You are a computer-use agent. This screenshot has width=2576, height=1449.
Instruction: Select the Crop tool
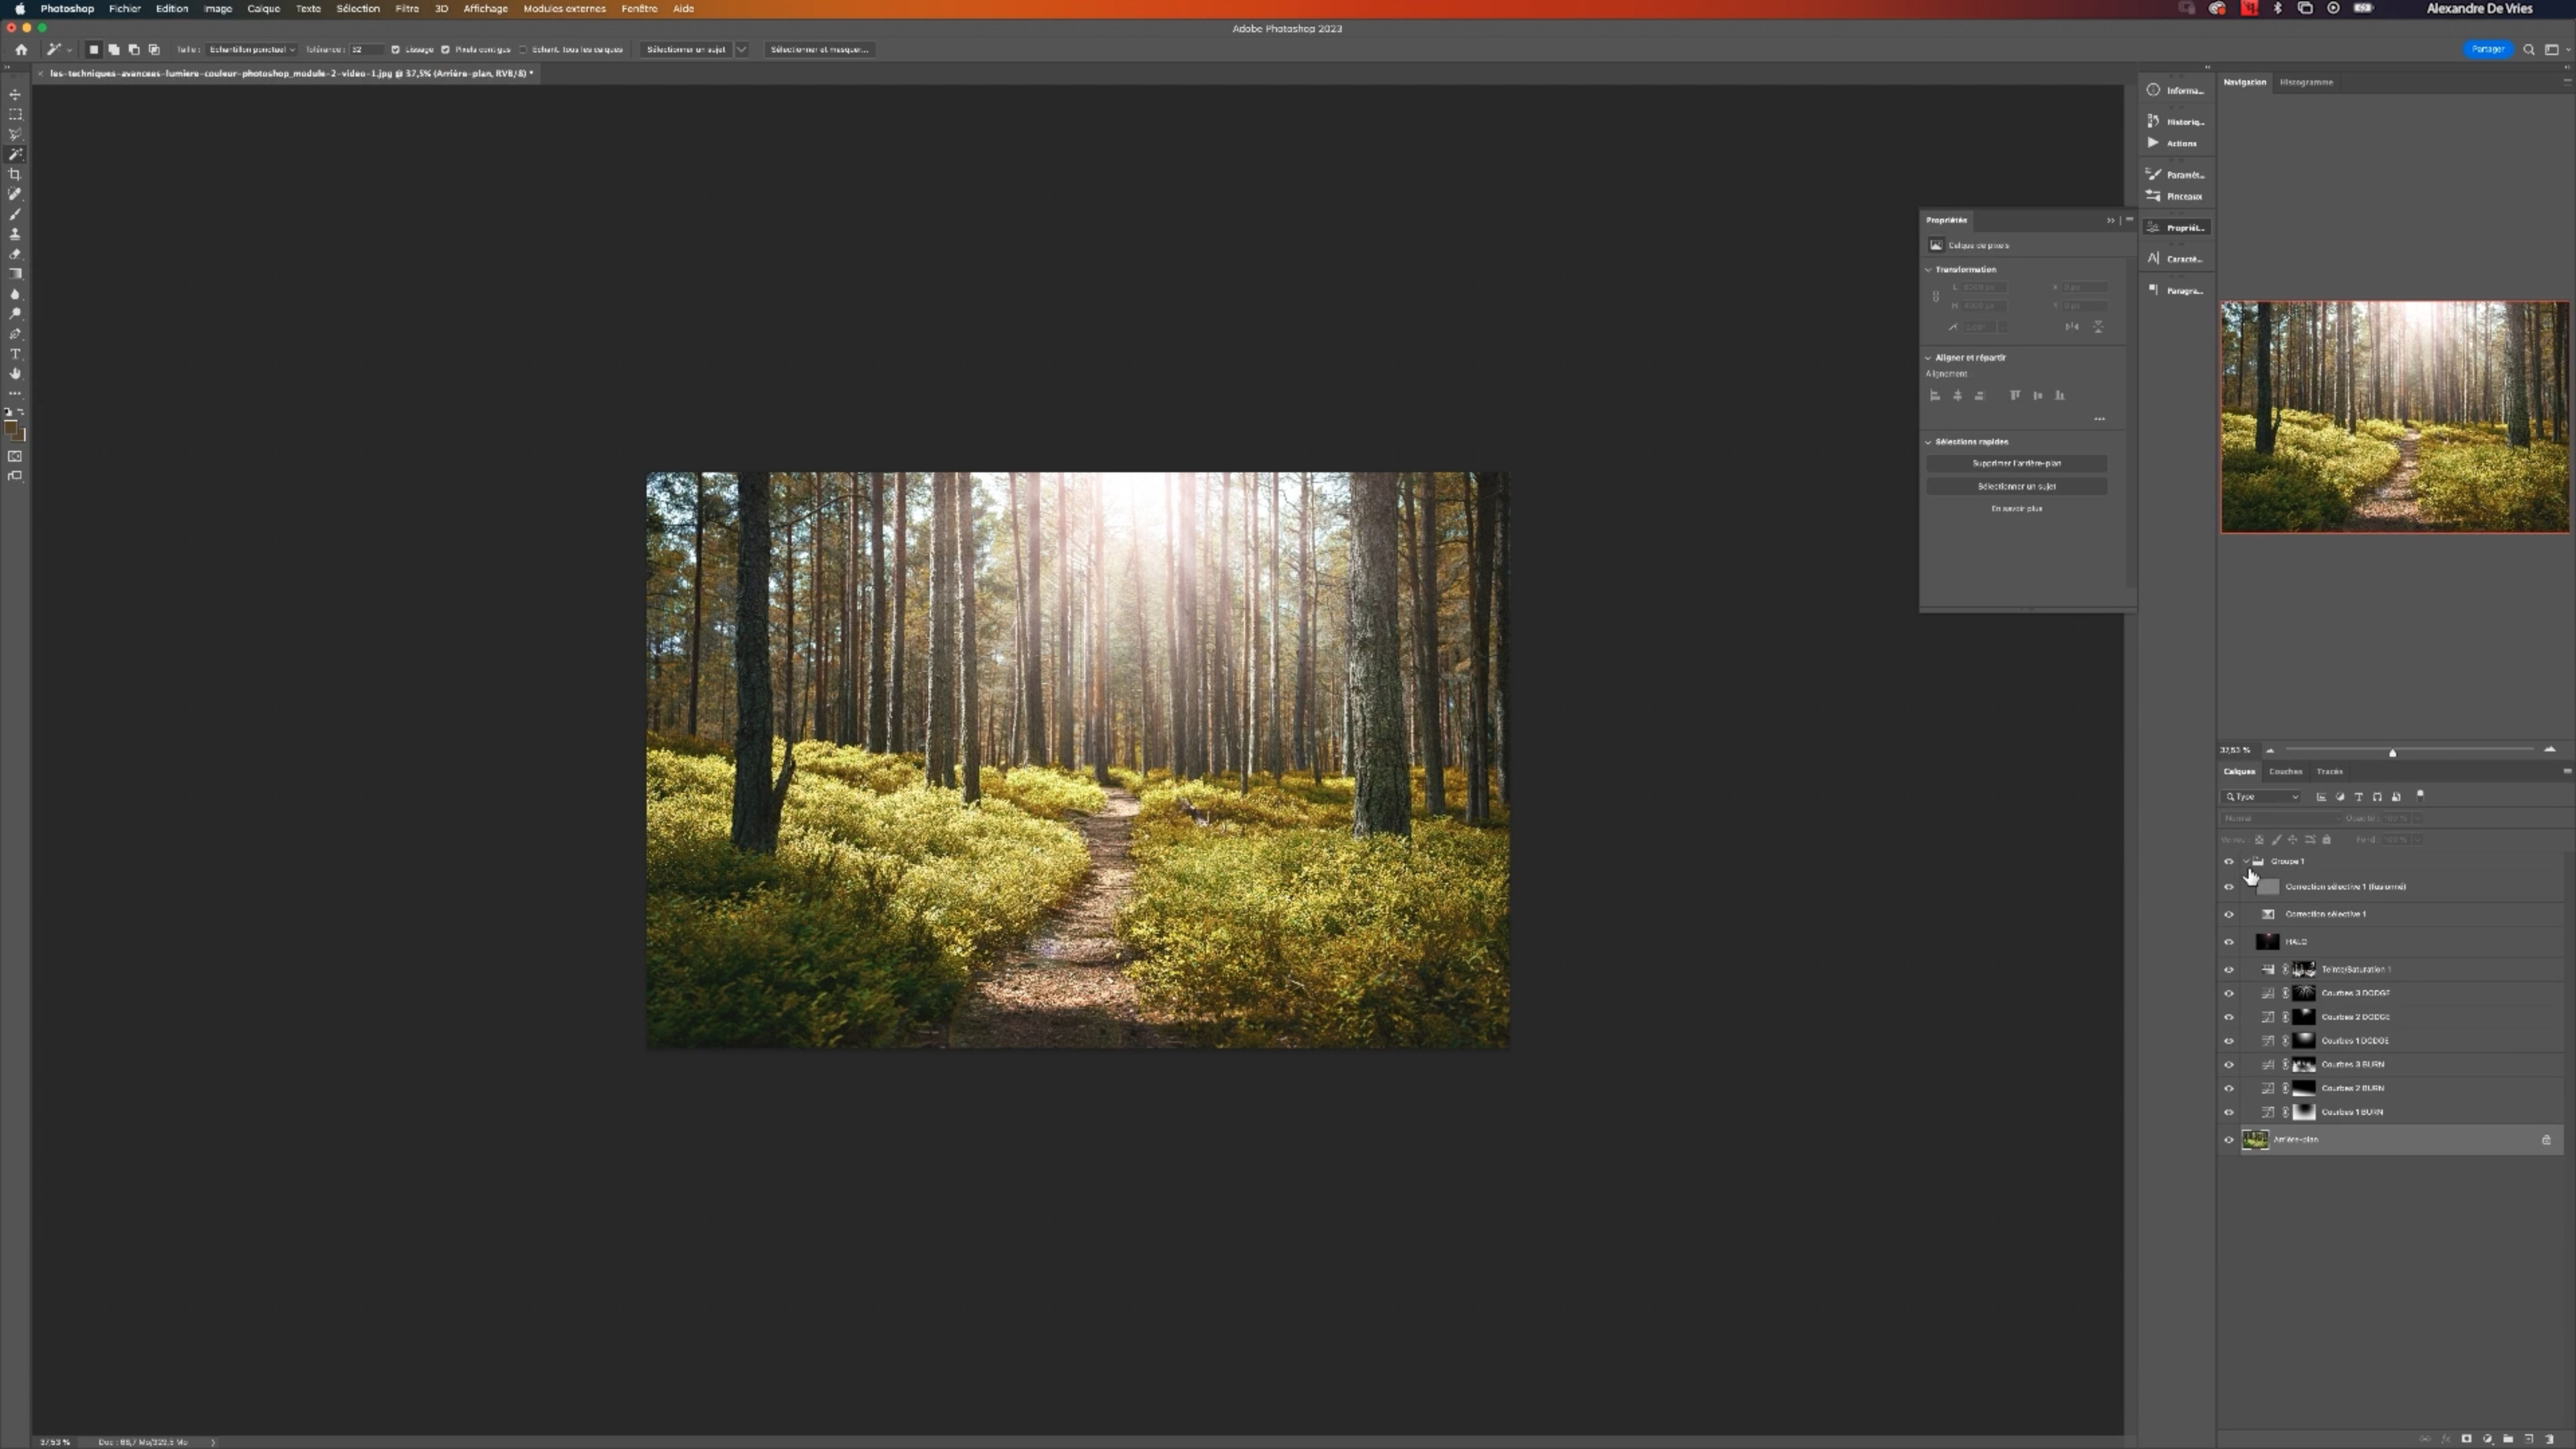pyautogui.click(x=15, y=175)
